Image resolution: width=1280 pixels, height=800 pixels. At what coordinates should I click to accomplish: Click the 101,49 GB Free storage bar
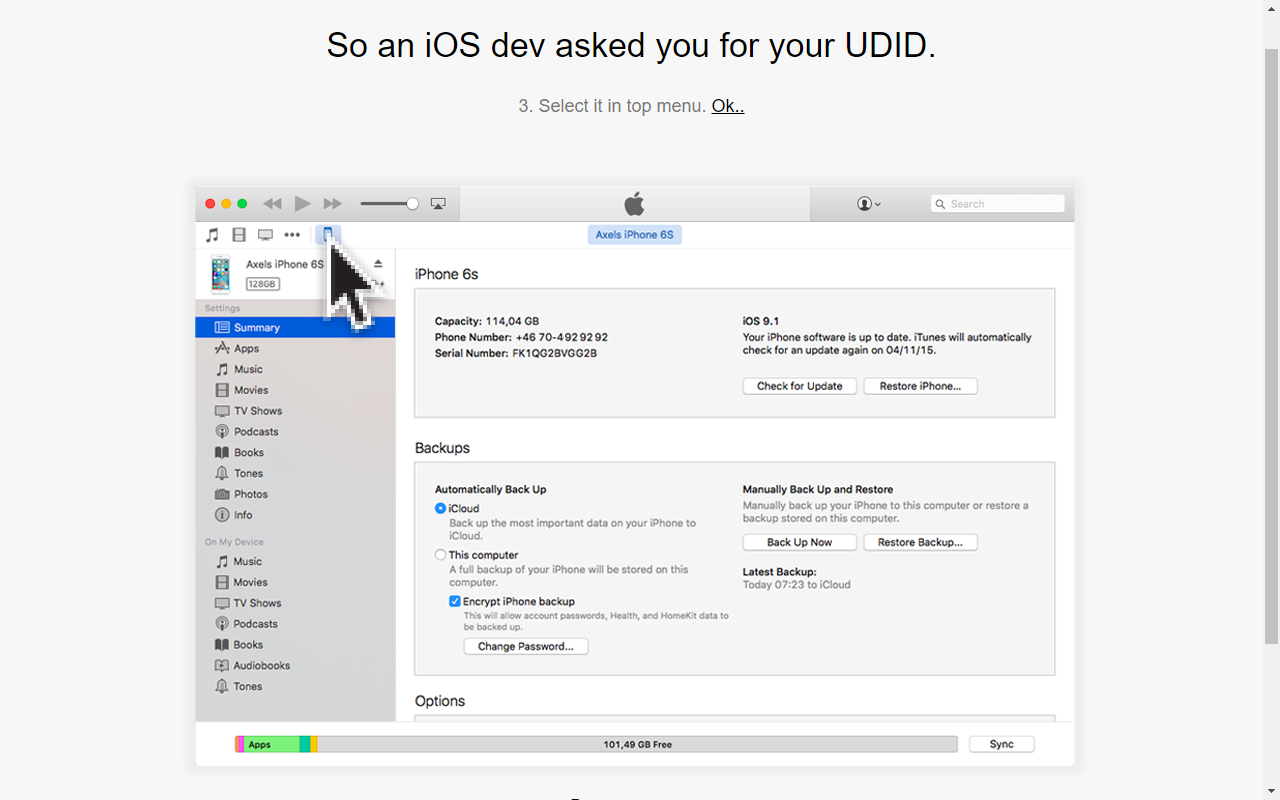[637, 744]
